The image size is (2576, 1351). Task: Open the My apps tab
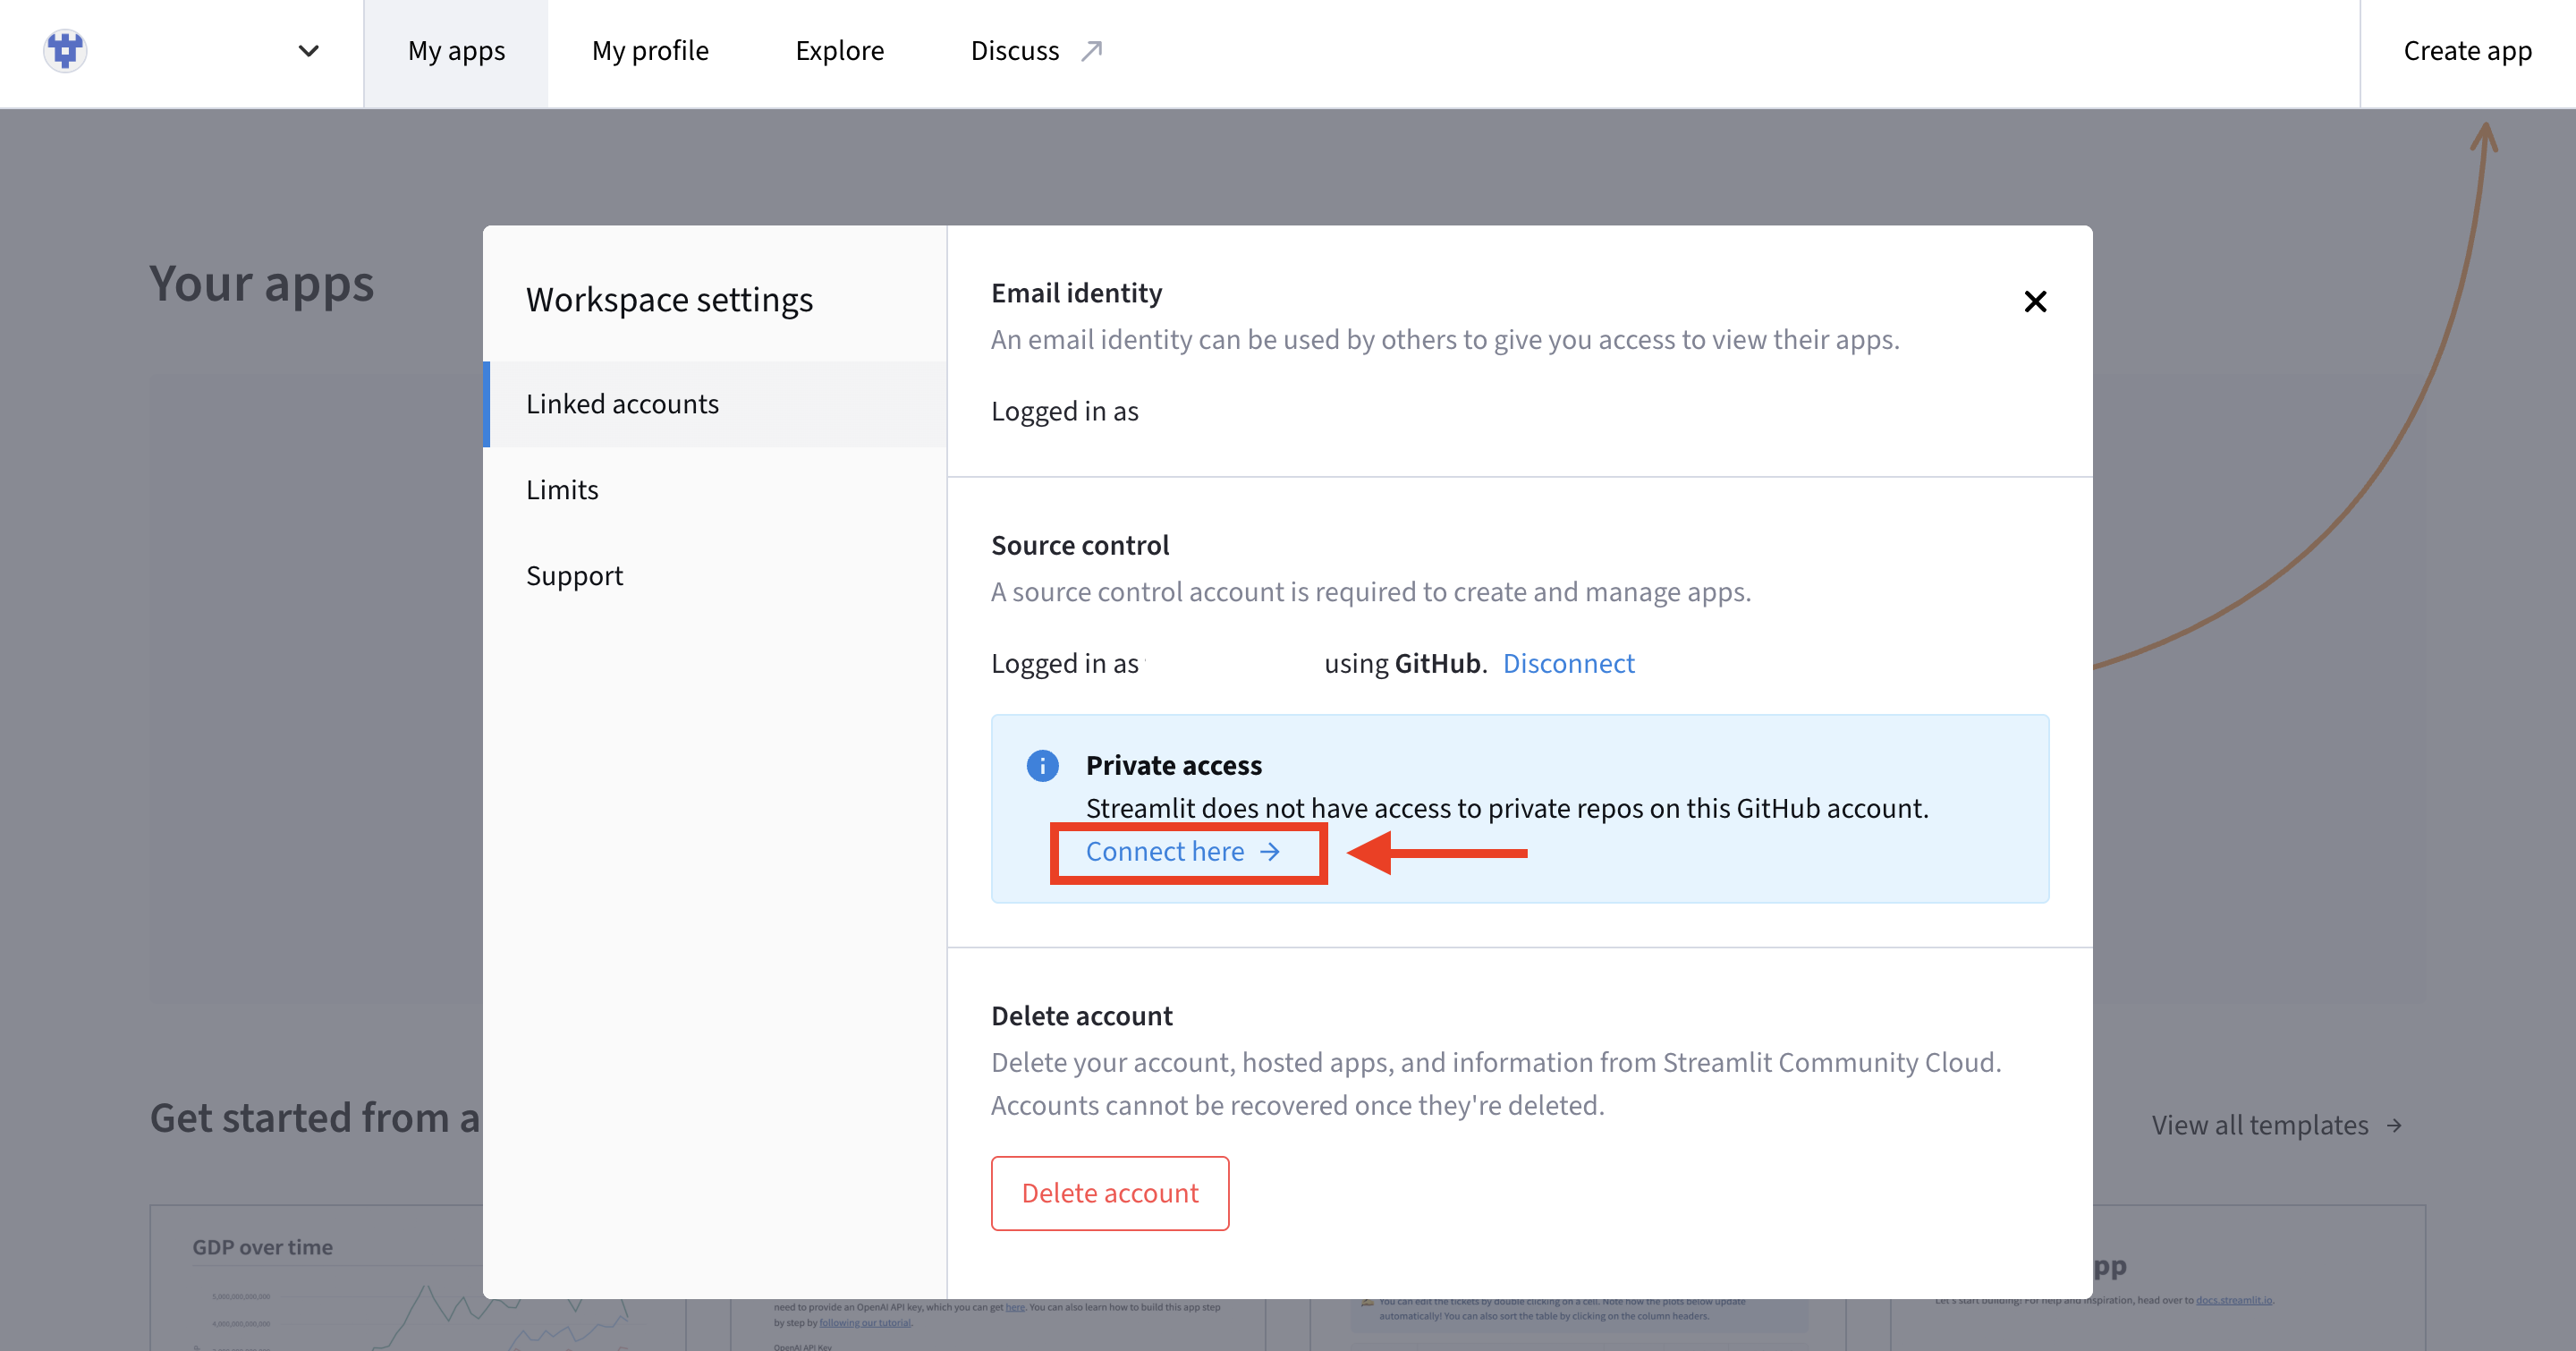[456, 51]
